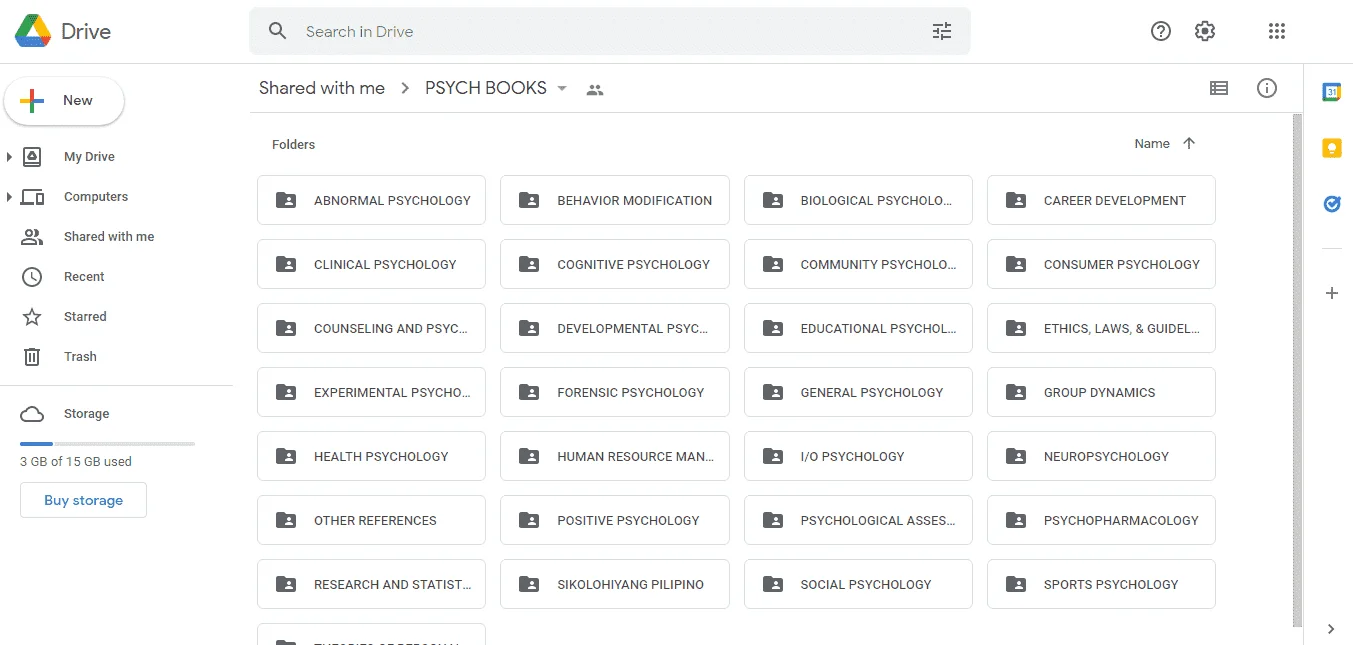Select GROUP DYNAMICS folder
This screenshot has height=645, width=1353.
coord(1101,392)
